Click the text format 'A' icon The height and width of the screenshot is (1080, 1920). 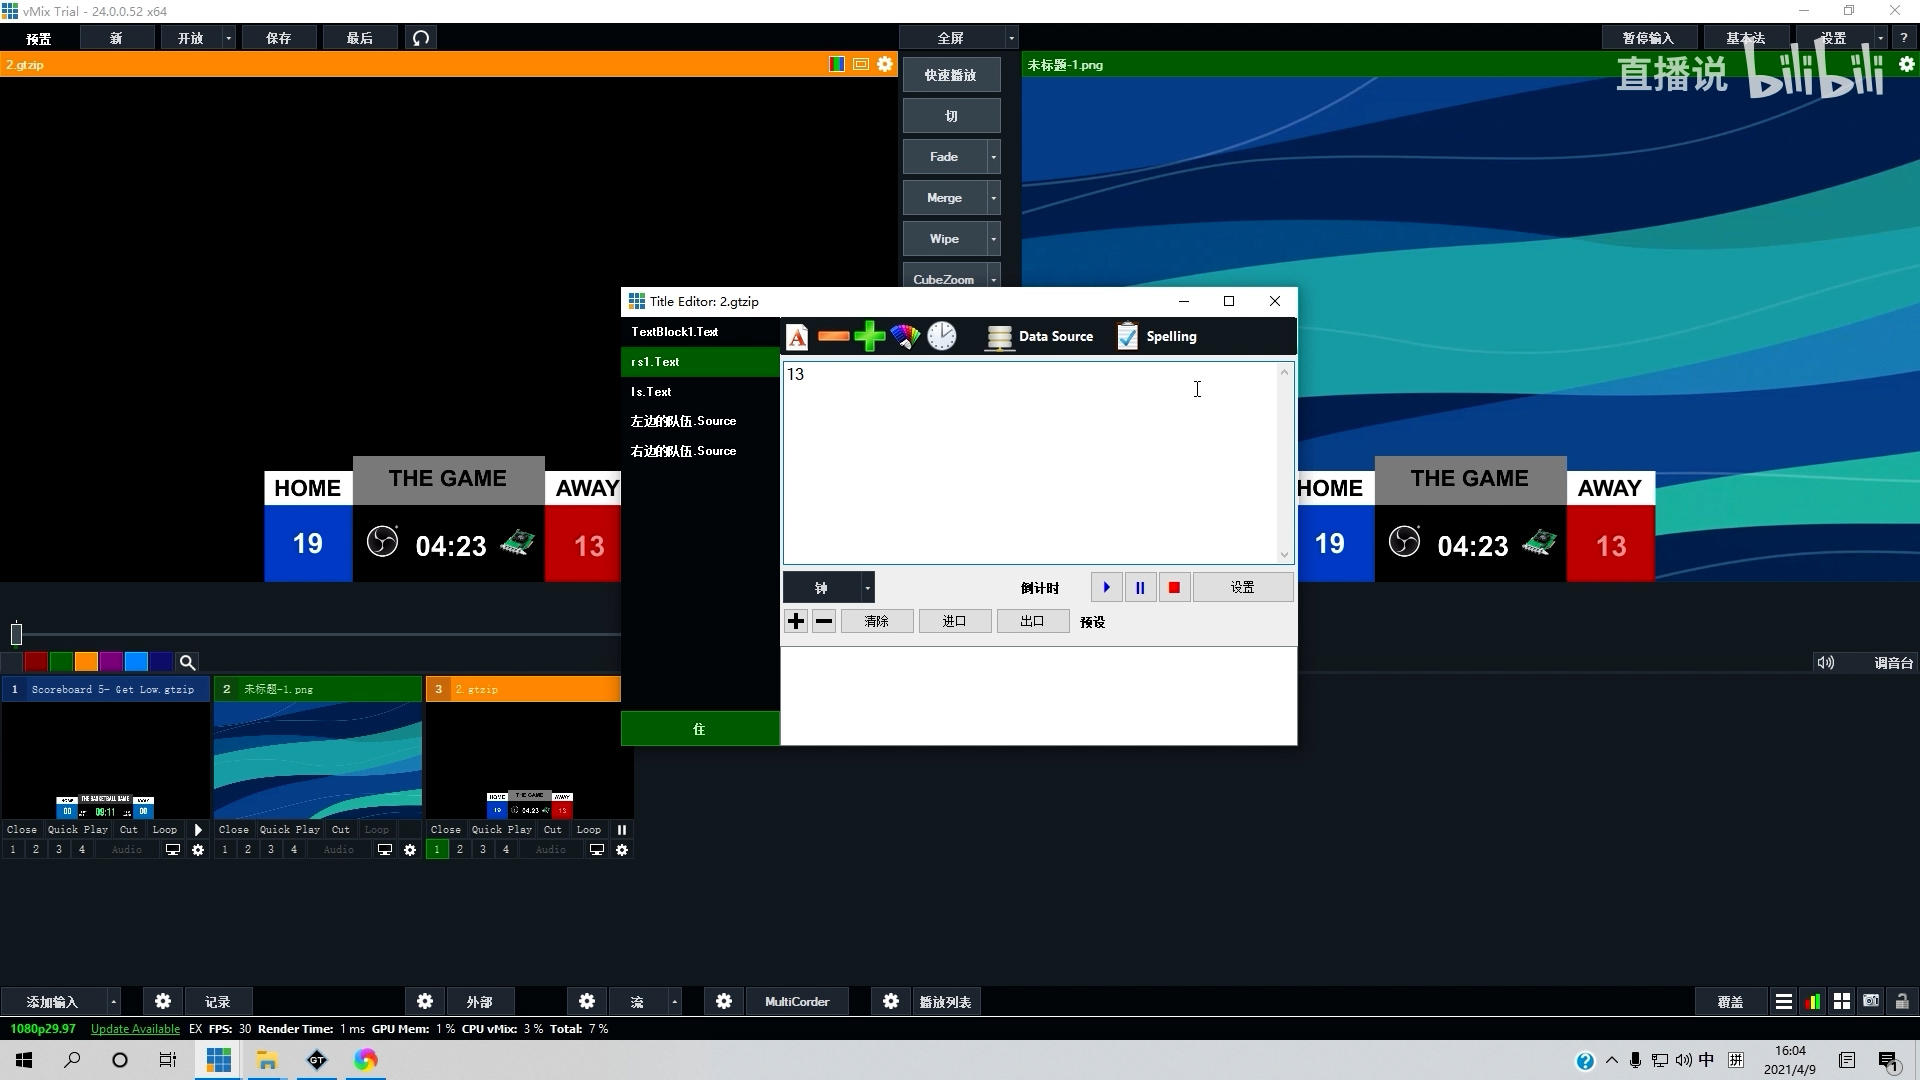pyautogui.click(x=797, y=337)
